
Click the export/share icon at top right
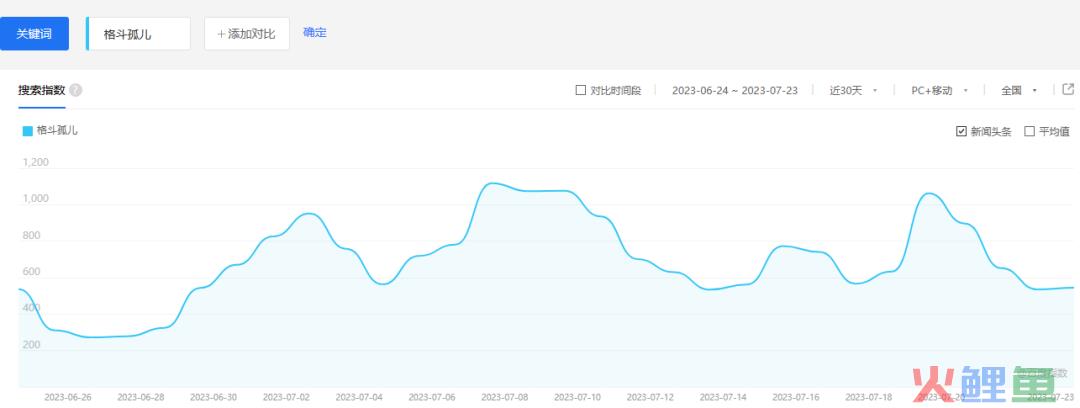point(1068,89)
